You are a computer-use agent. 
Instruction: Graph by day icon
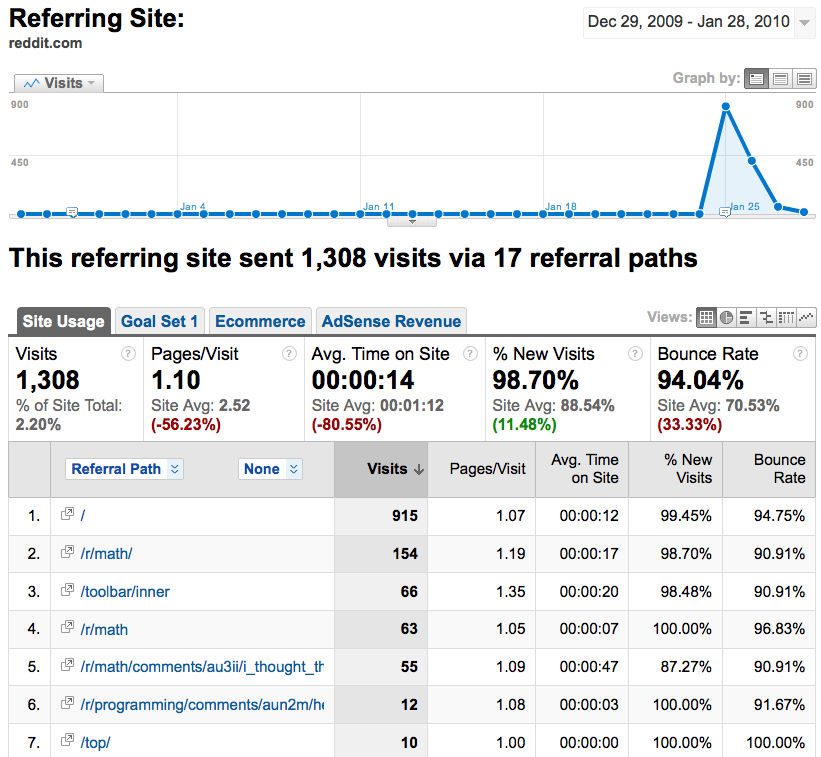point(756,79)
